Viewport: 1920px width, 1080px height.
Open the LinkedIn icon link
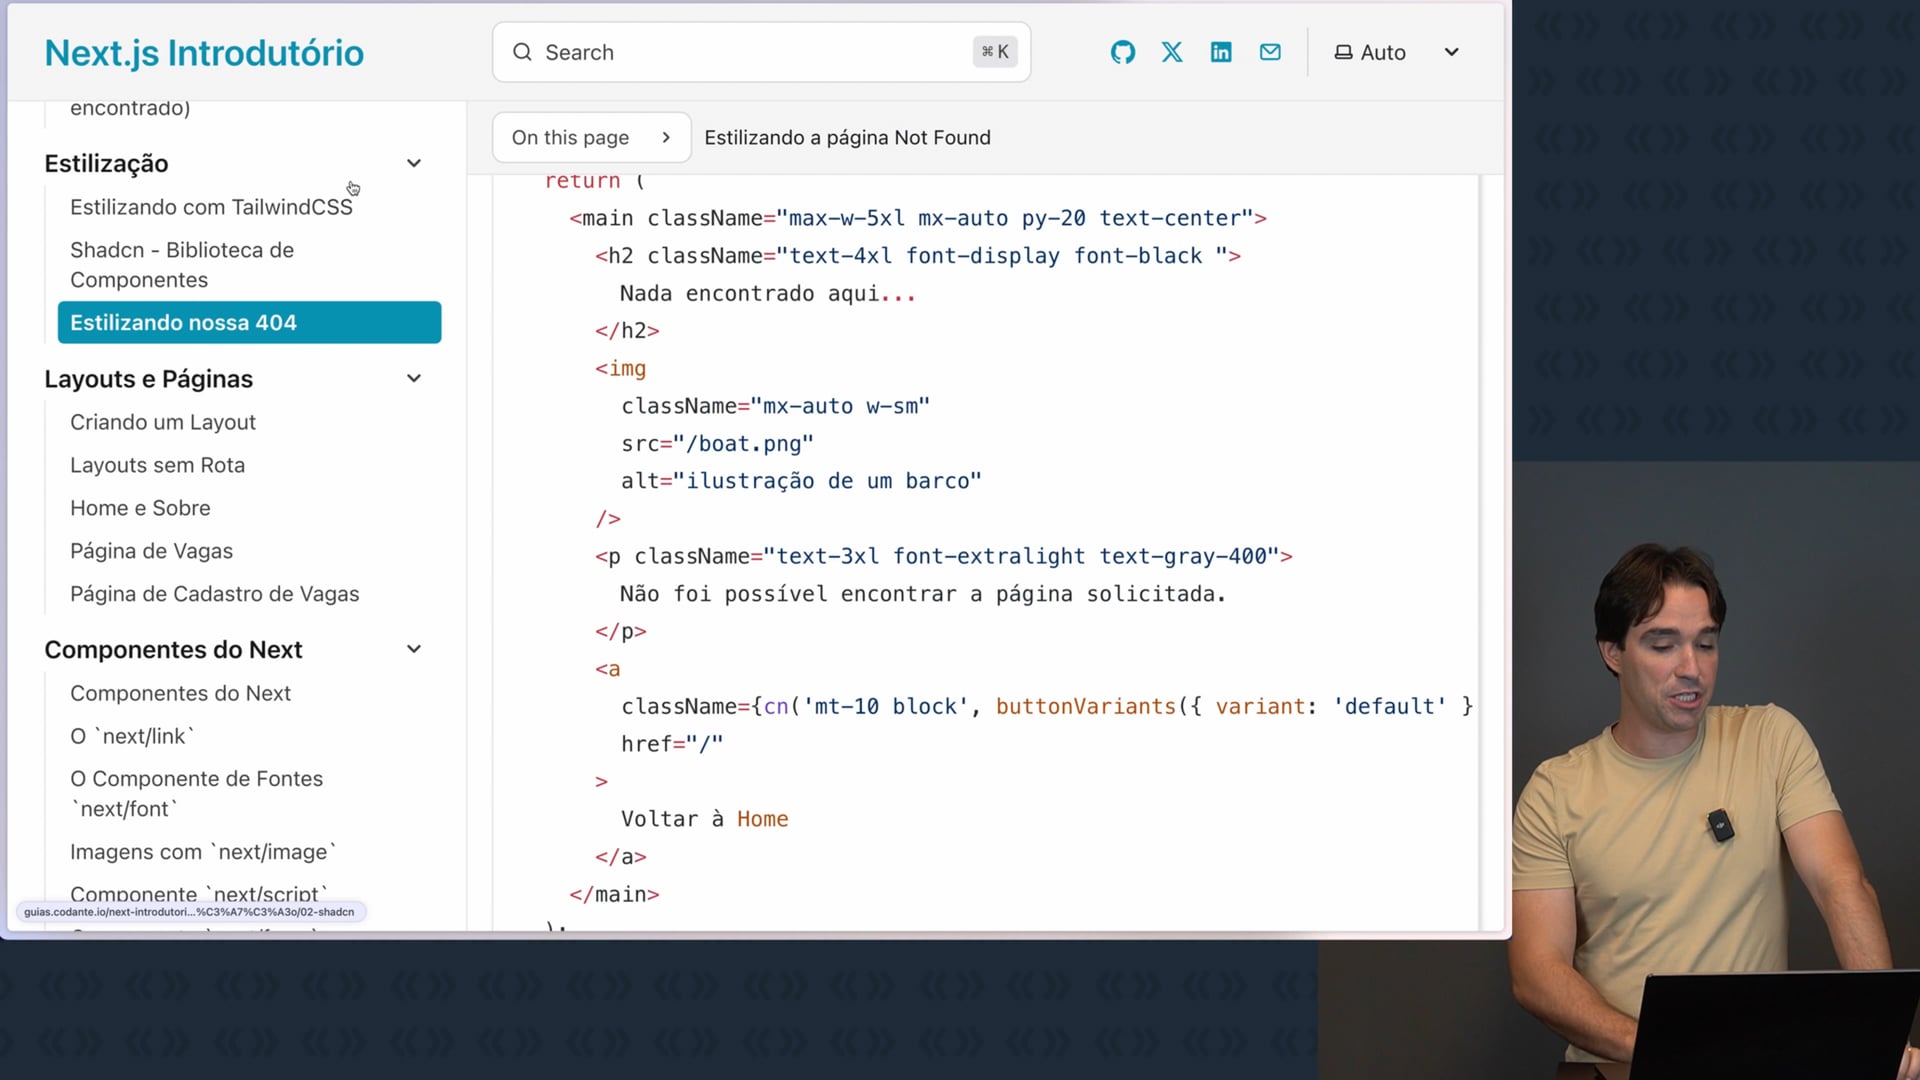[1221, 52]
